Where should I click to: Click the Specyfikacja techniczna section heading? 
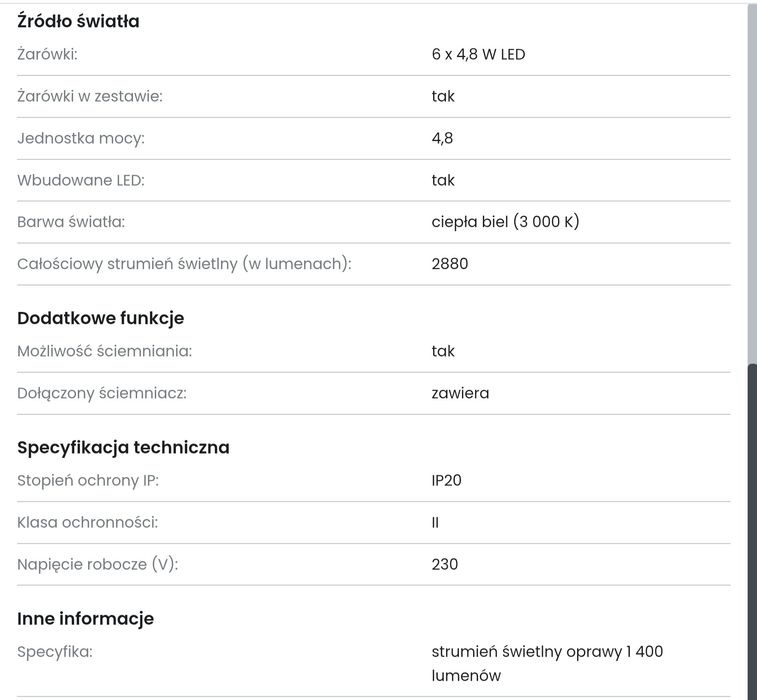click(123, 447)
